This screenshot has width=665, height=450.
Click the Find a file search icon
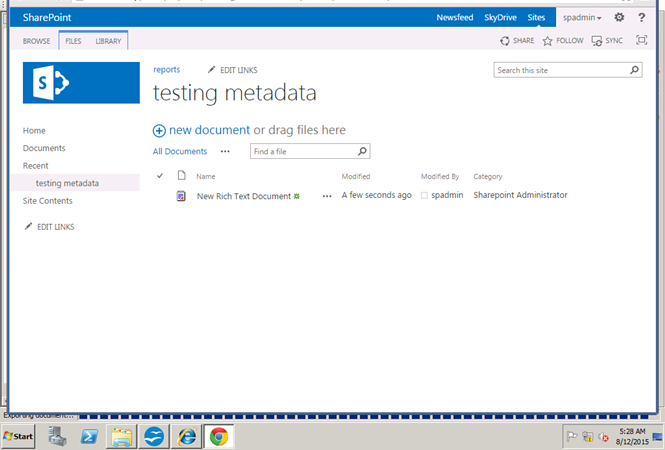coord(362,151)
